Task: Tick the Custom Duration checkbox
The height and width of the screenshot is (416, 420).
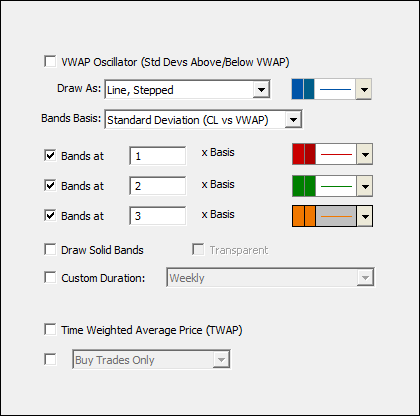Action: point(50,277)
